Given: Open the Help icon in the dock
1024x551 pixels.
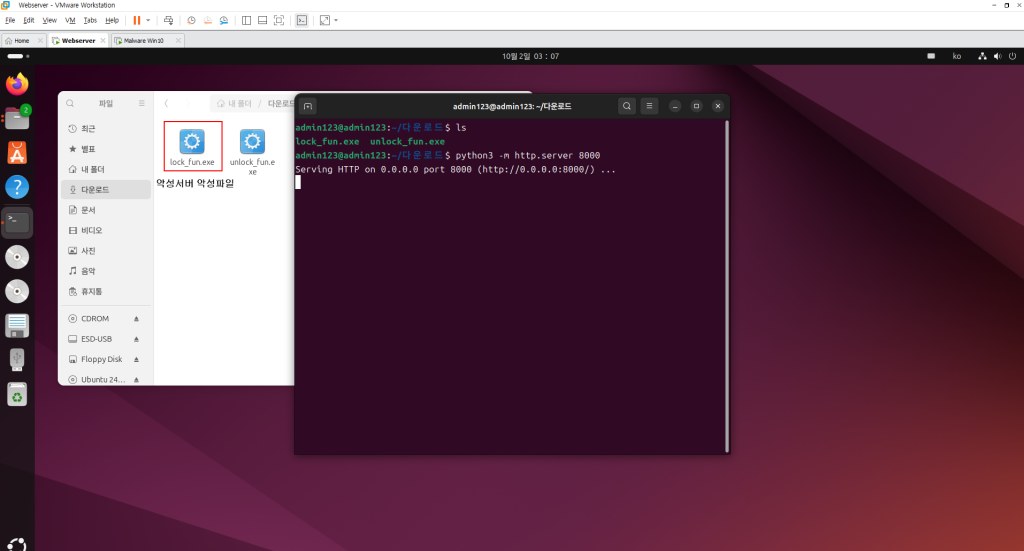Looking at the screenshot, I should 17,187.
